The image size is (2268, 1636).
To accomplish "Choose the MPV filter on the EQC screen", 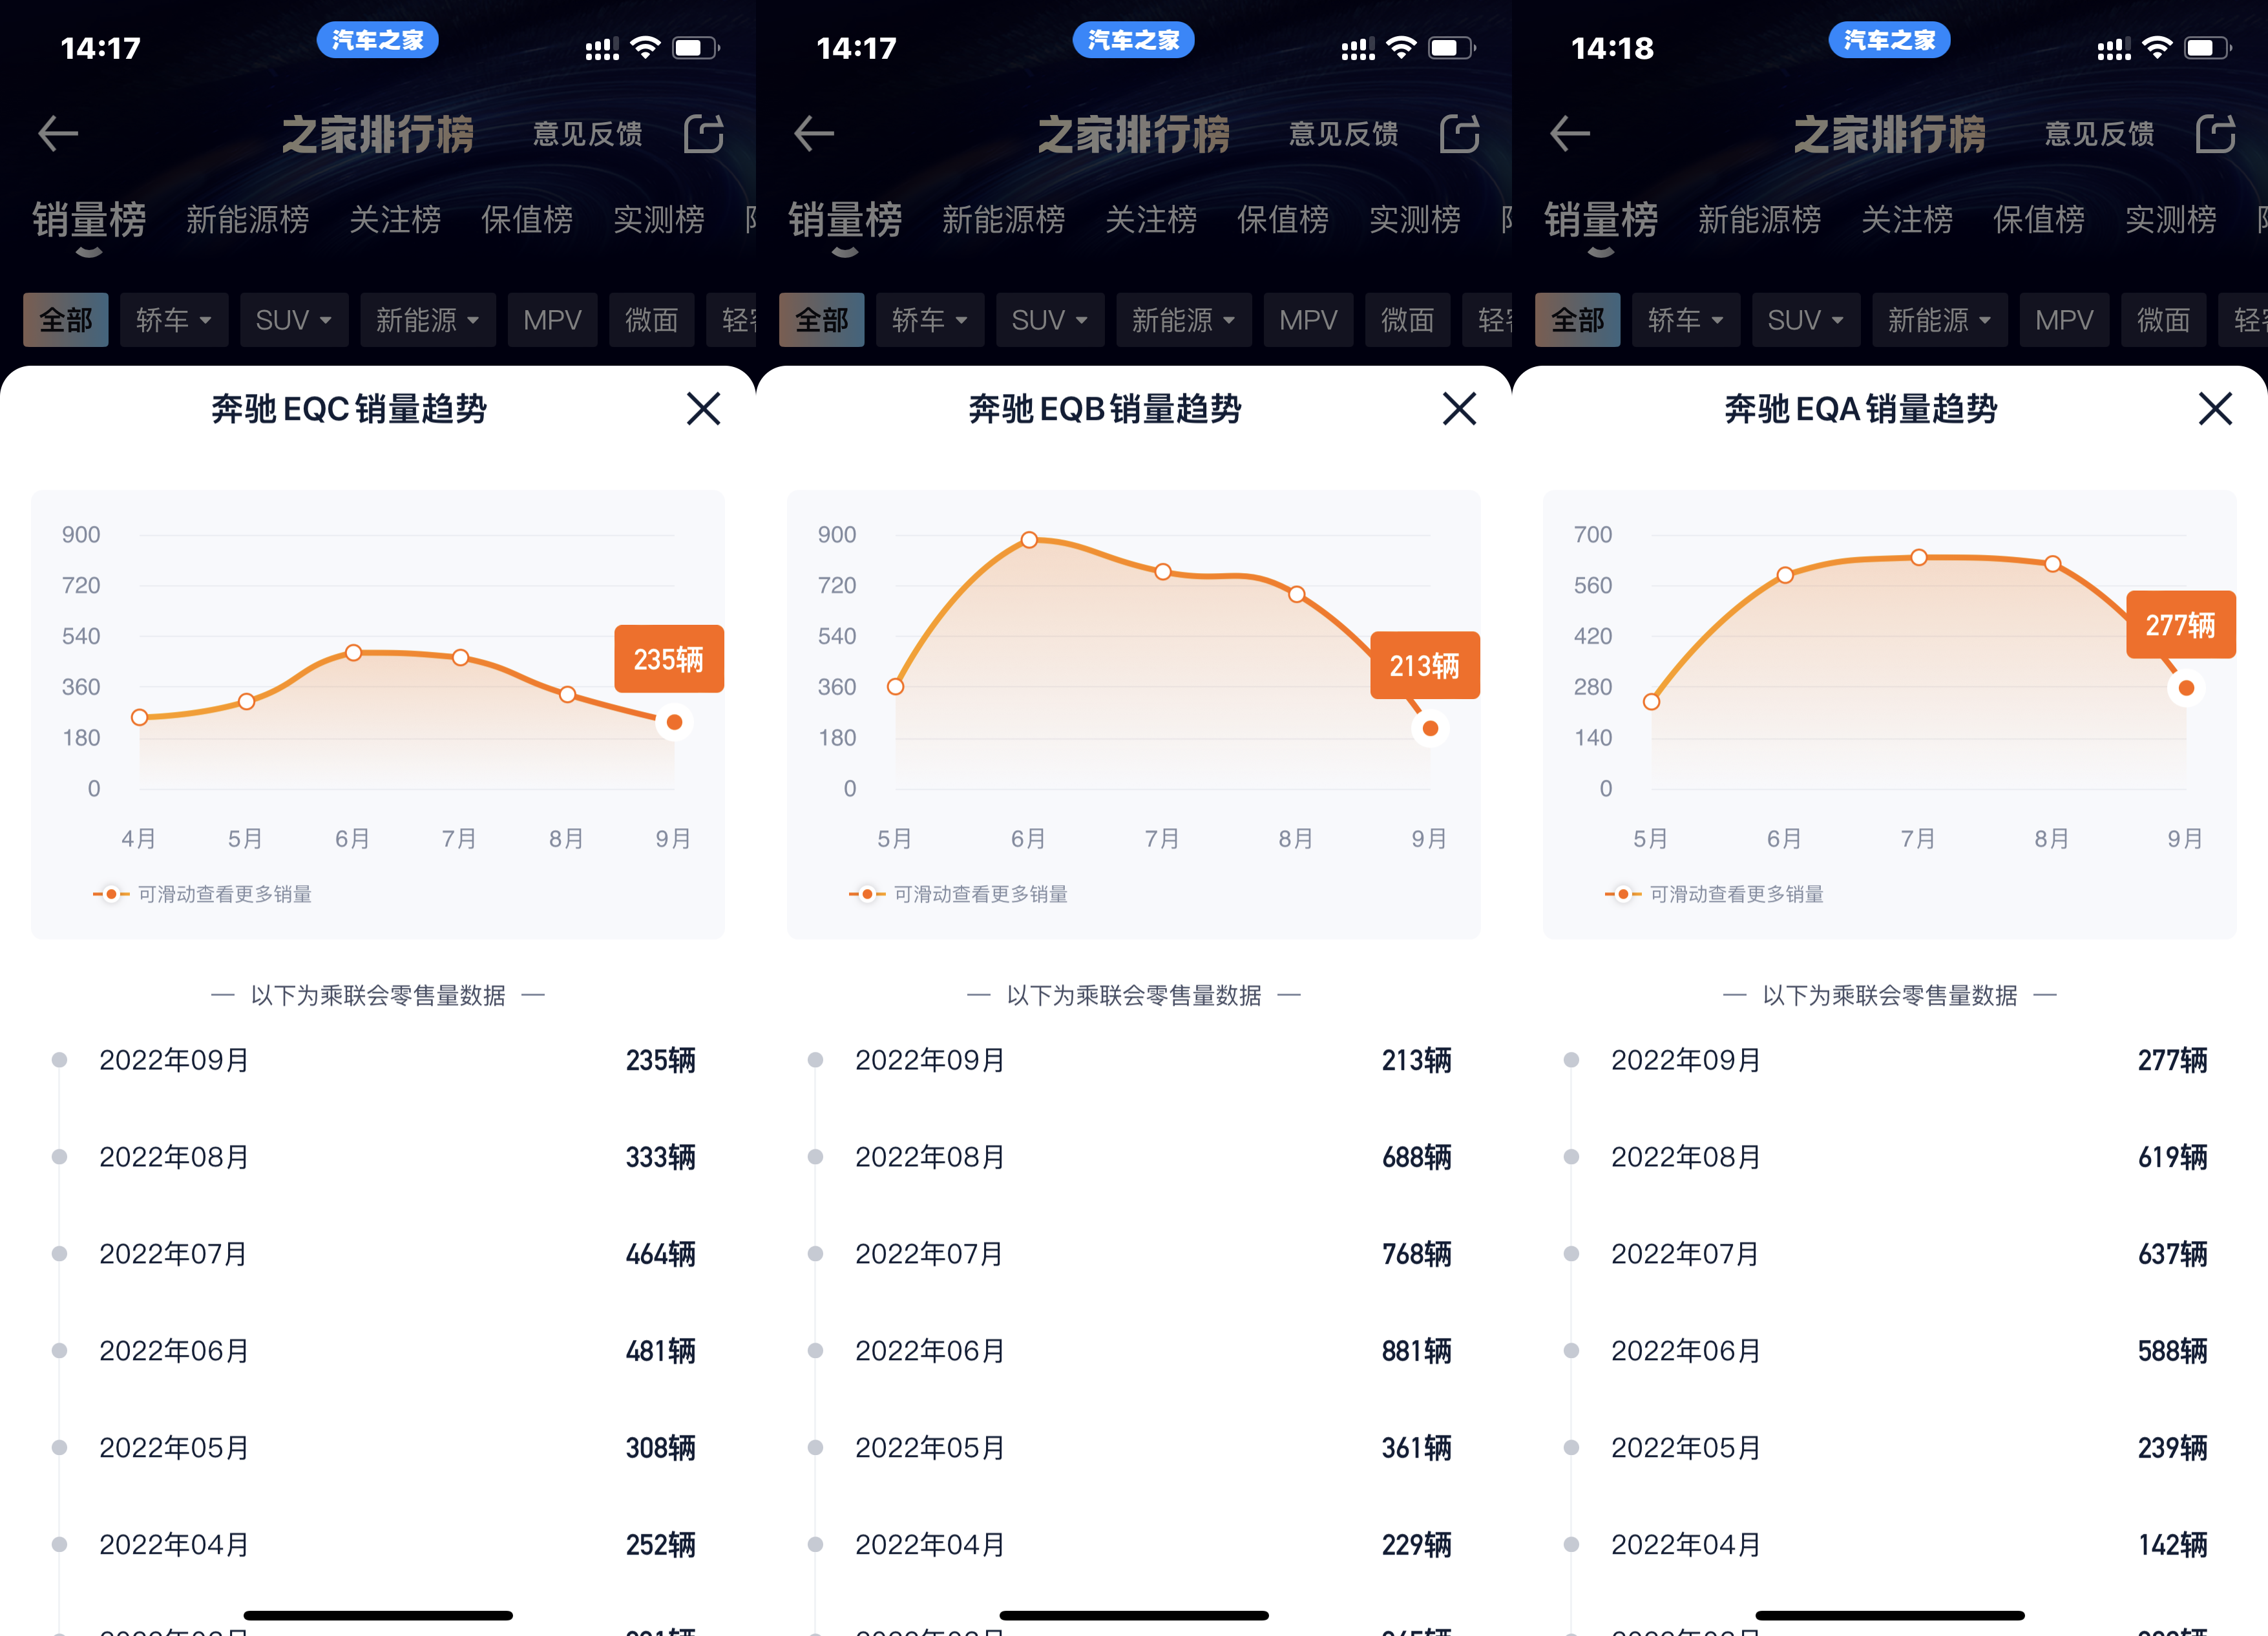I will point(553,320).
